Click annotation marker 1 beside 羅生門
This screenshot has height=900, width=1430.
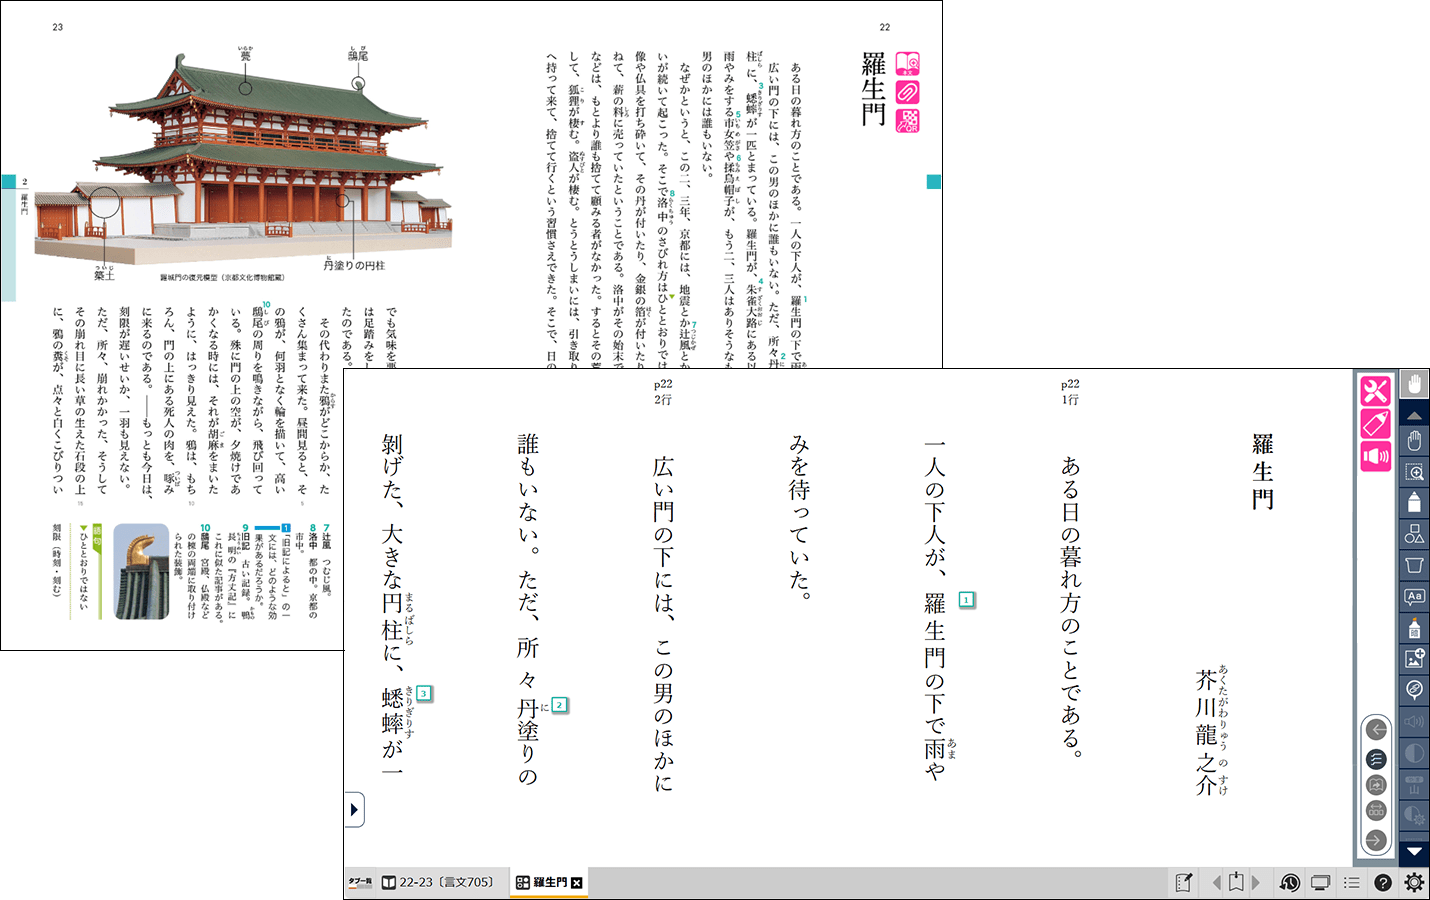point(966,600)
